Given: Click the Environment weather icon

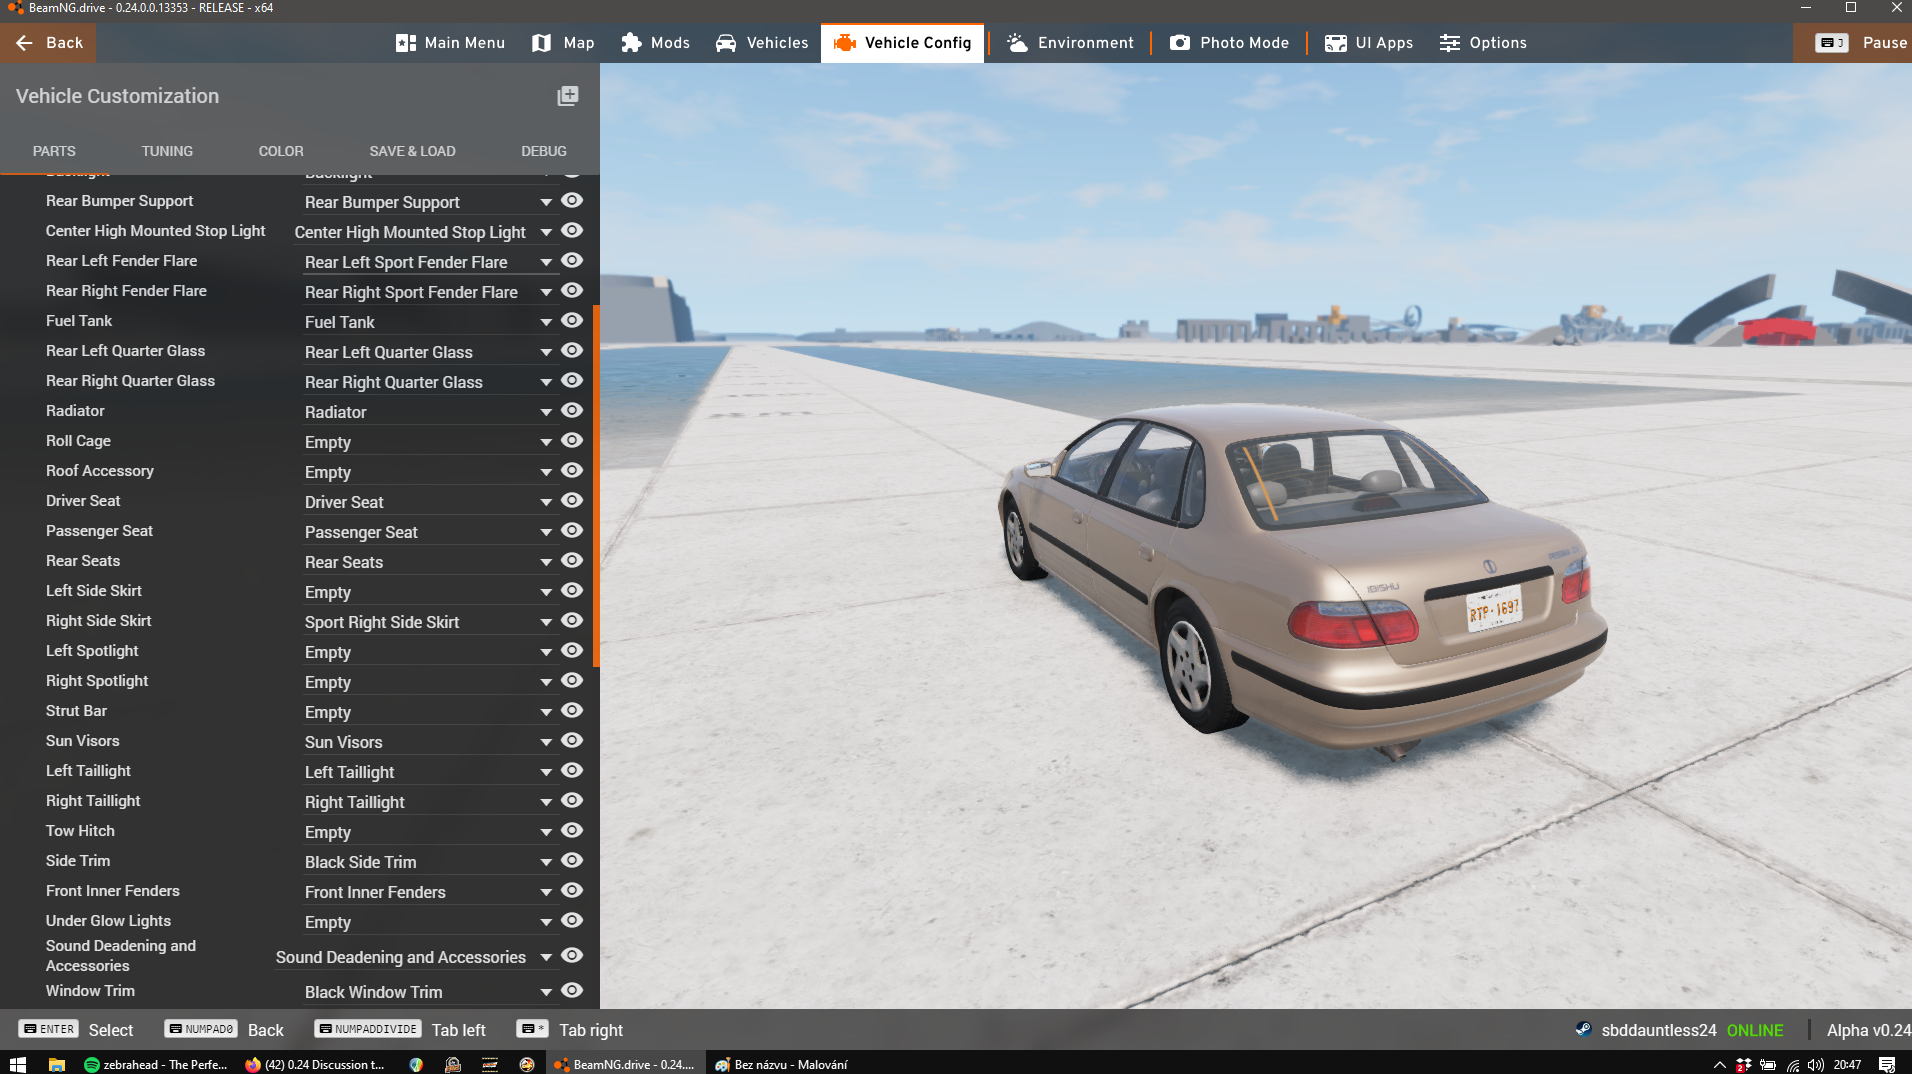Looking at the screenshot, I should tap(1017, 43).
